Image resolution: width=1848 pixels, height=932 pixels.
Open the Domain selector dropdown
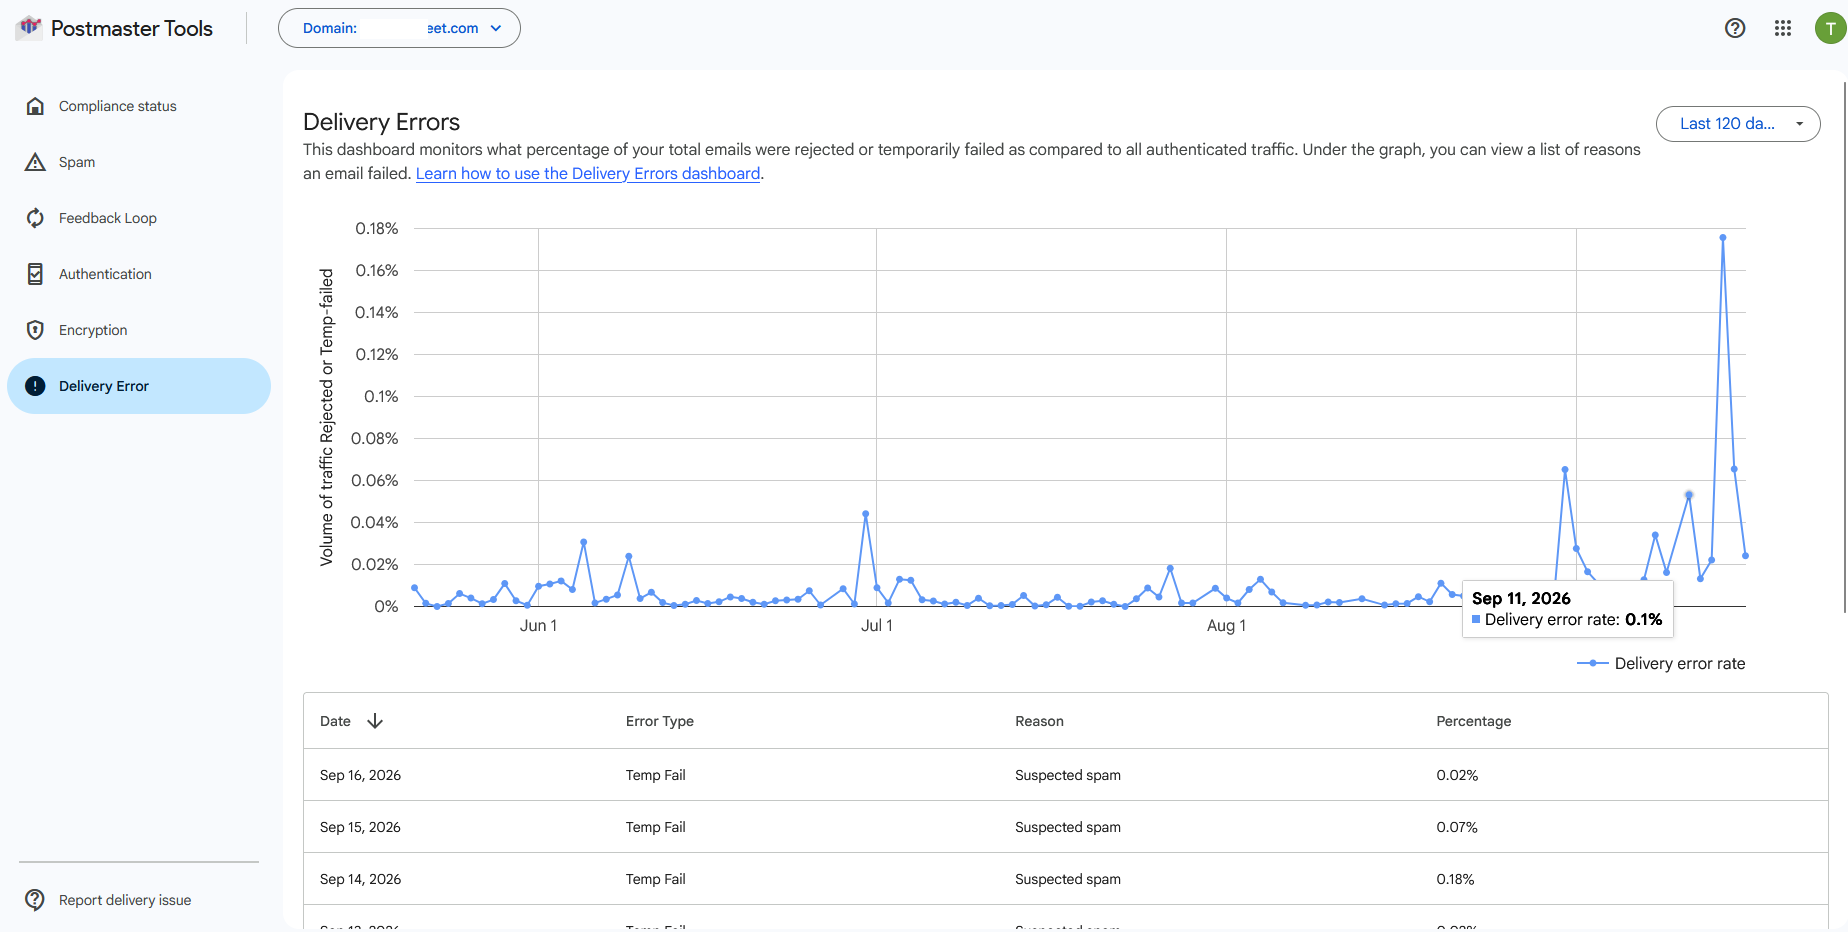pos(399,28)
